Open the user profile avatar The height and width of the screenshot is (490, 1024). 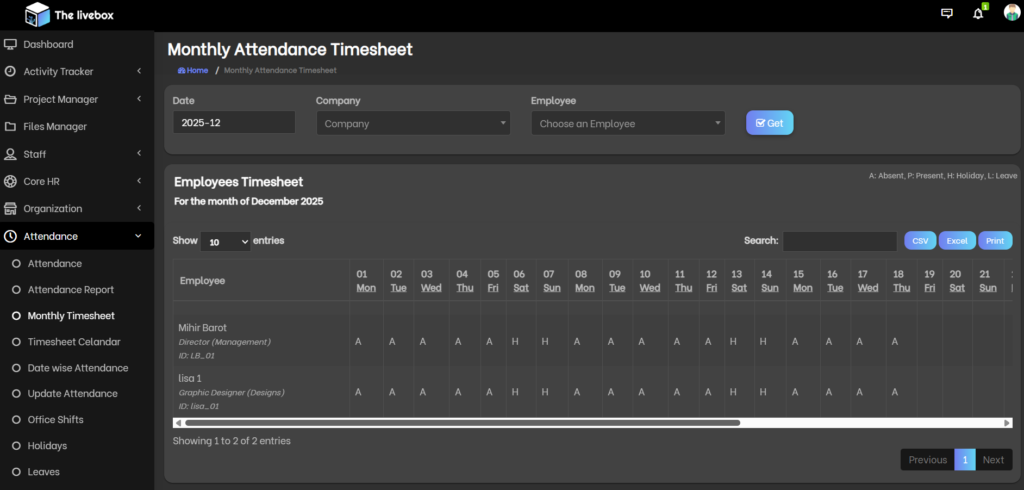[1012, 13]
